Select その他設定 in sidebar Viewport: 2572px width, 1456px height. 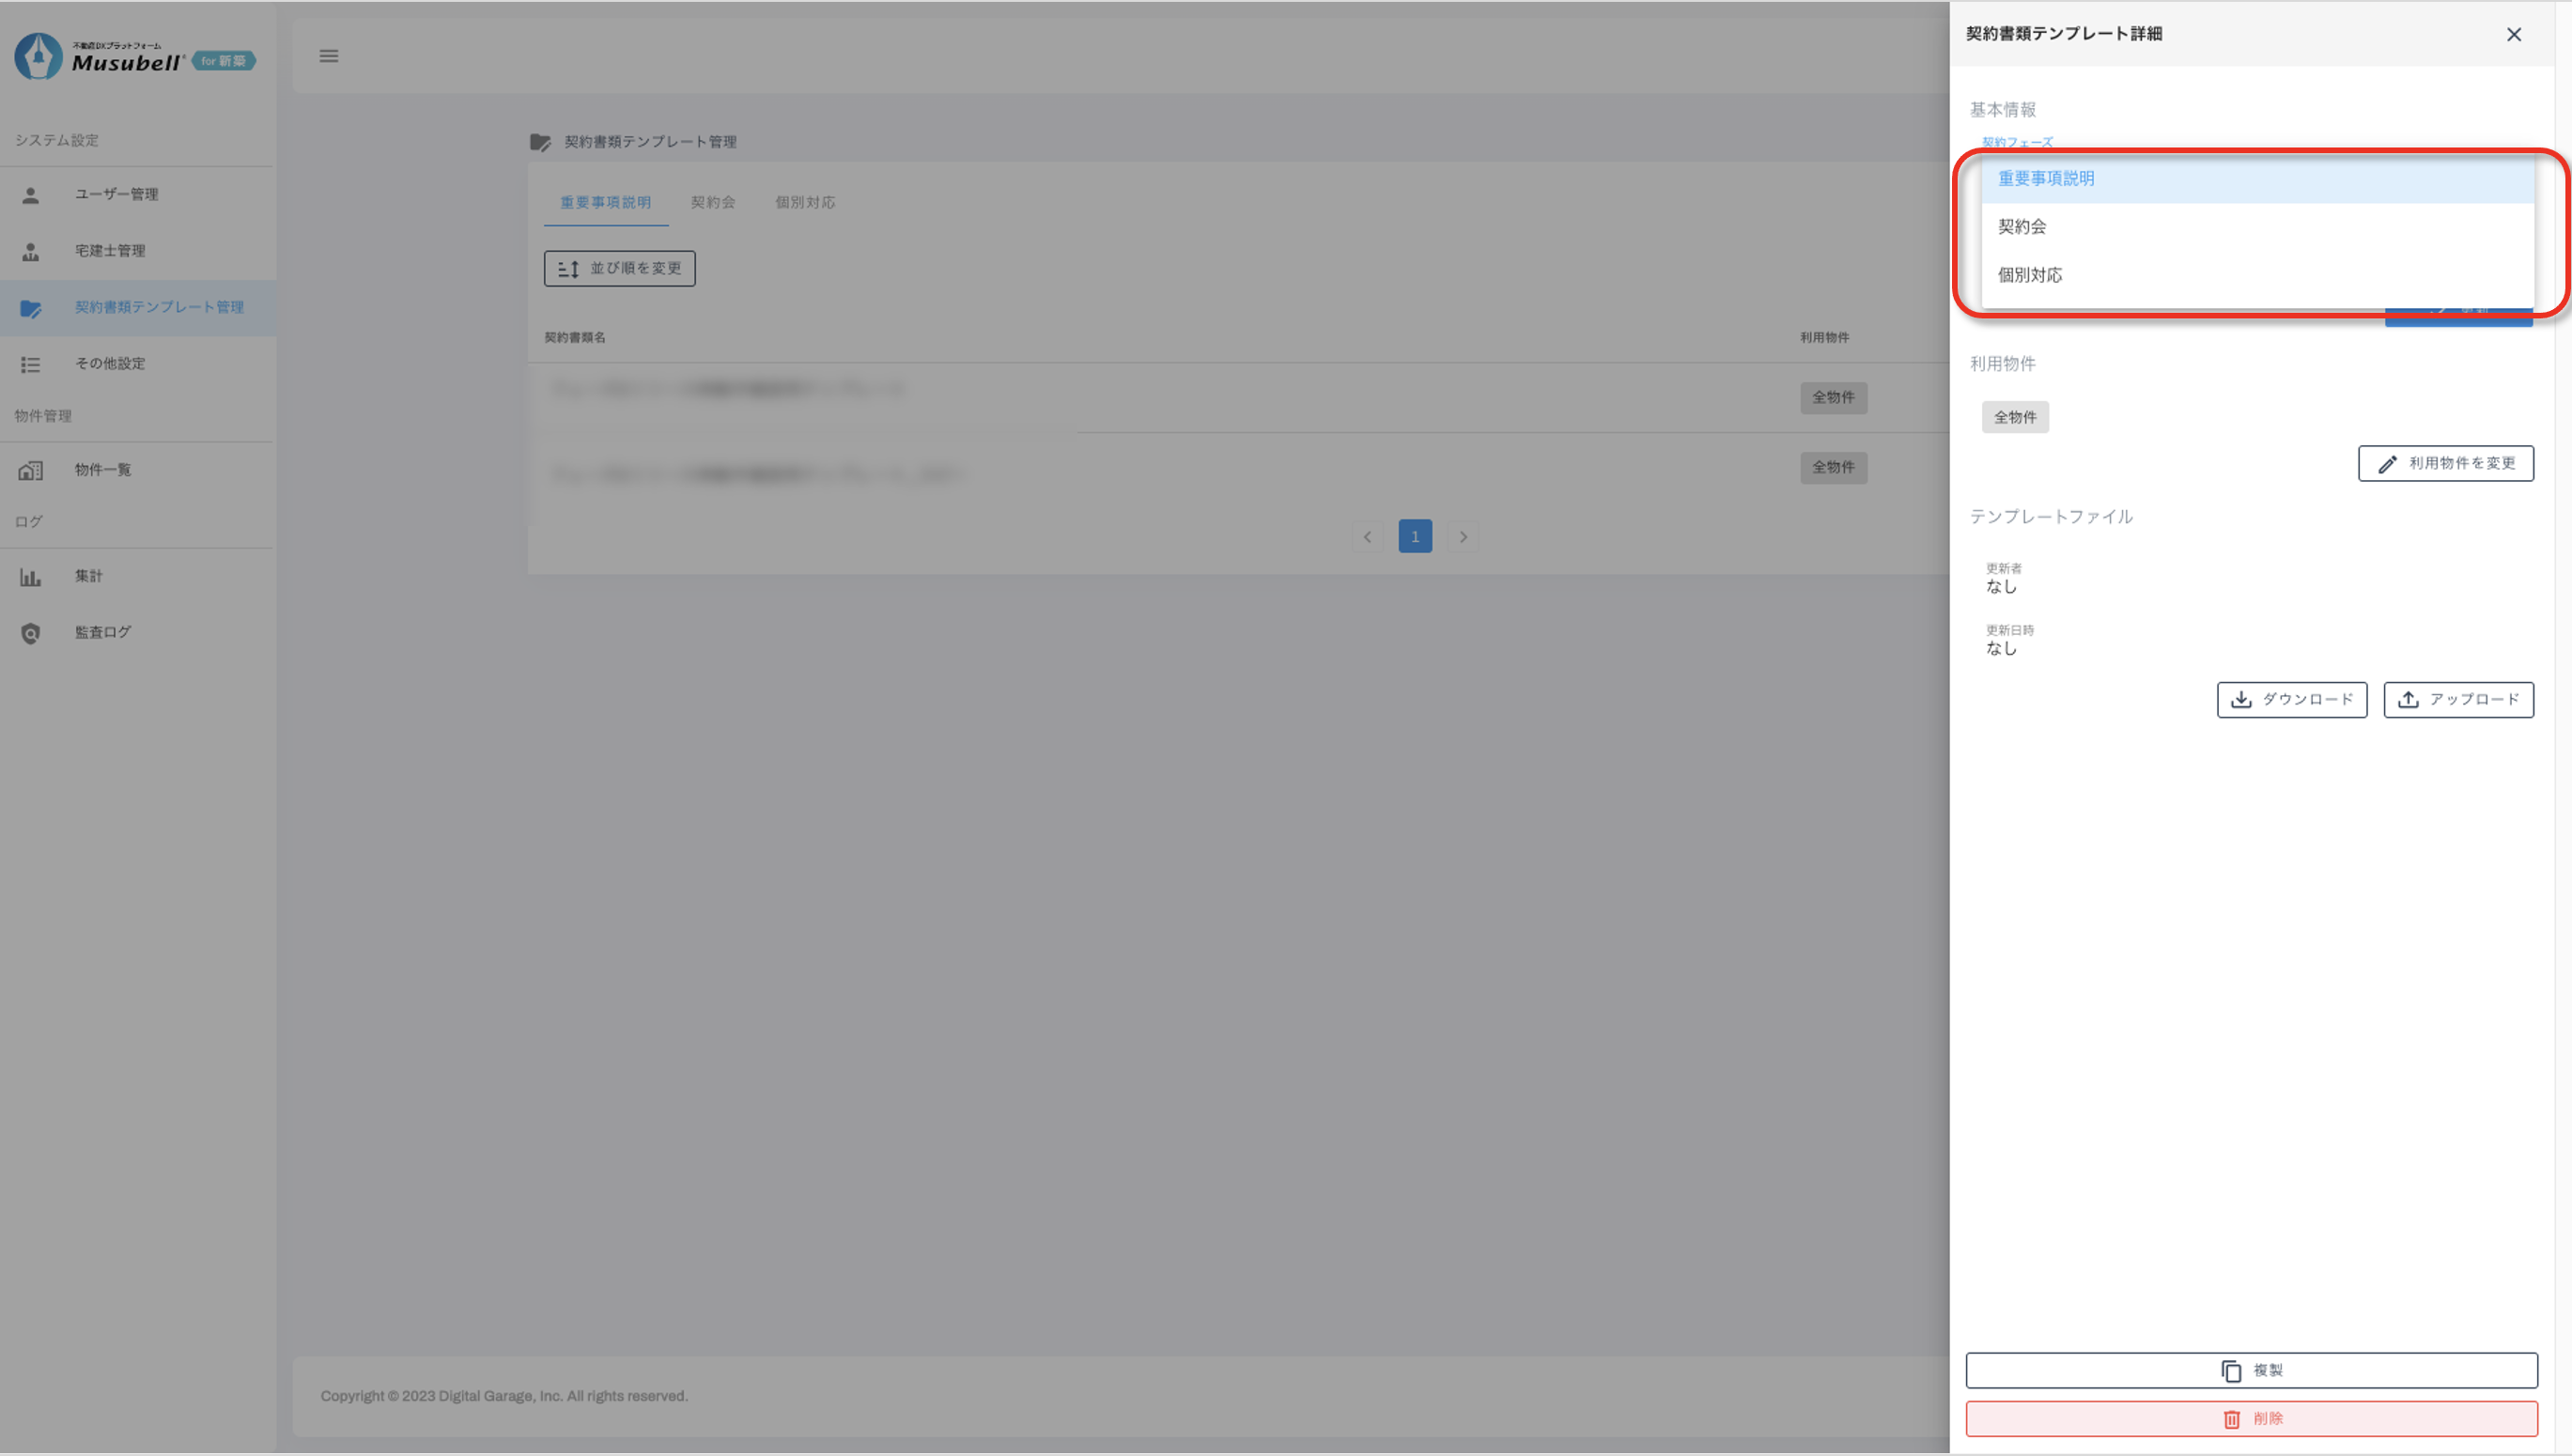(x=110, y=364)
